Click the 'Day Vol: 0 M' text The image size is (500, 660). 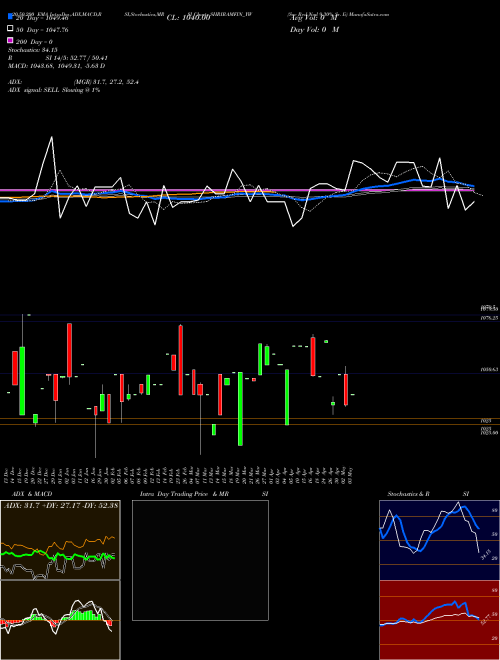coord(314,29)
